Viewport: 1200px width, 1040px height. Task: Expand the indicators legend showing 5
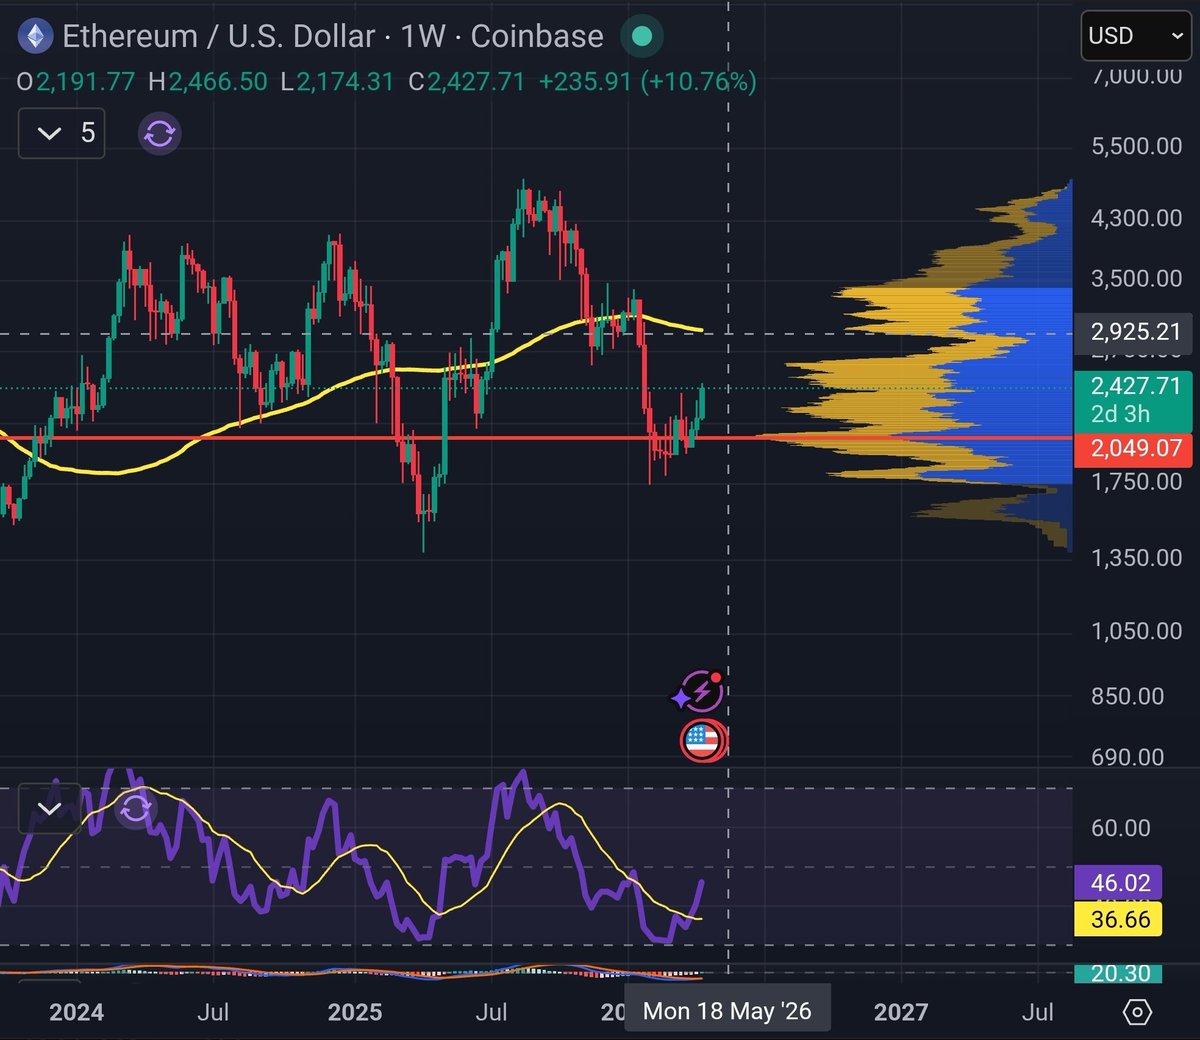point(62,133)
